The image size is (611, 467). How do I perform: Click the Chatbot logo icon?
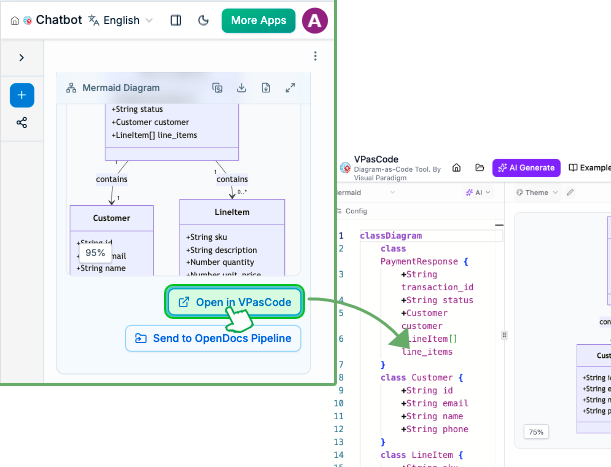(27, 21)
